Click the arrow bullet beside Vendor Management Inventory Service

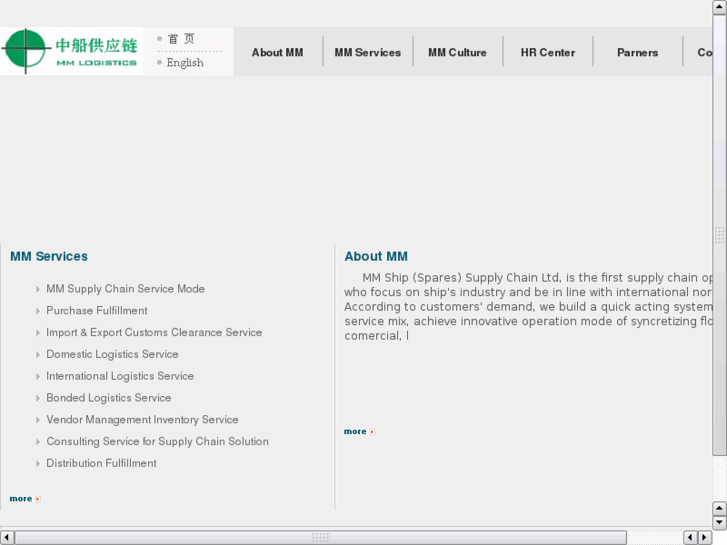tap(38, 420)
